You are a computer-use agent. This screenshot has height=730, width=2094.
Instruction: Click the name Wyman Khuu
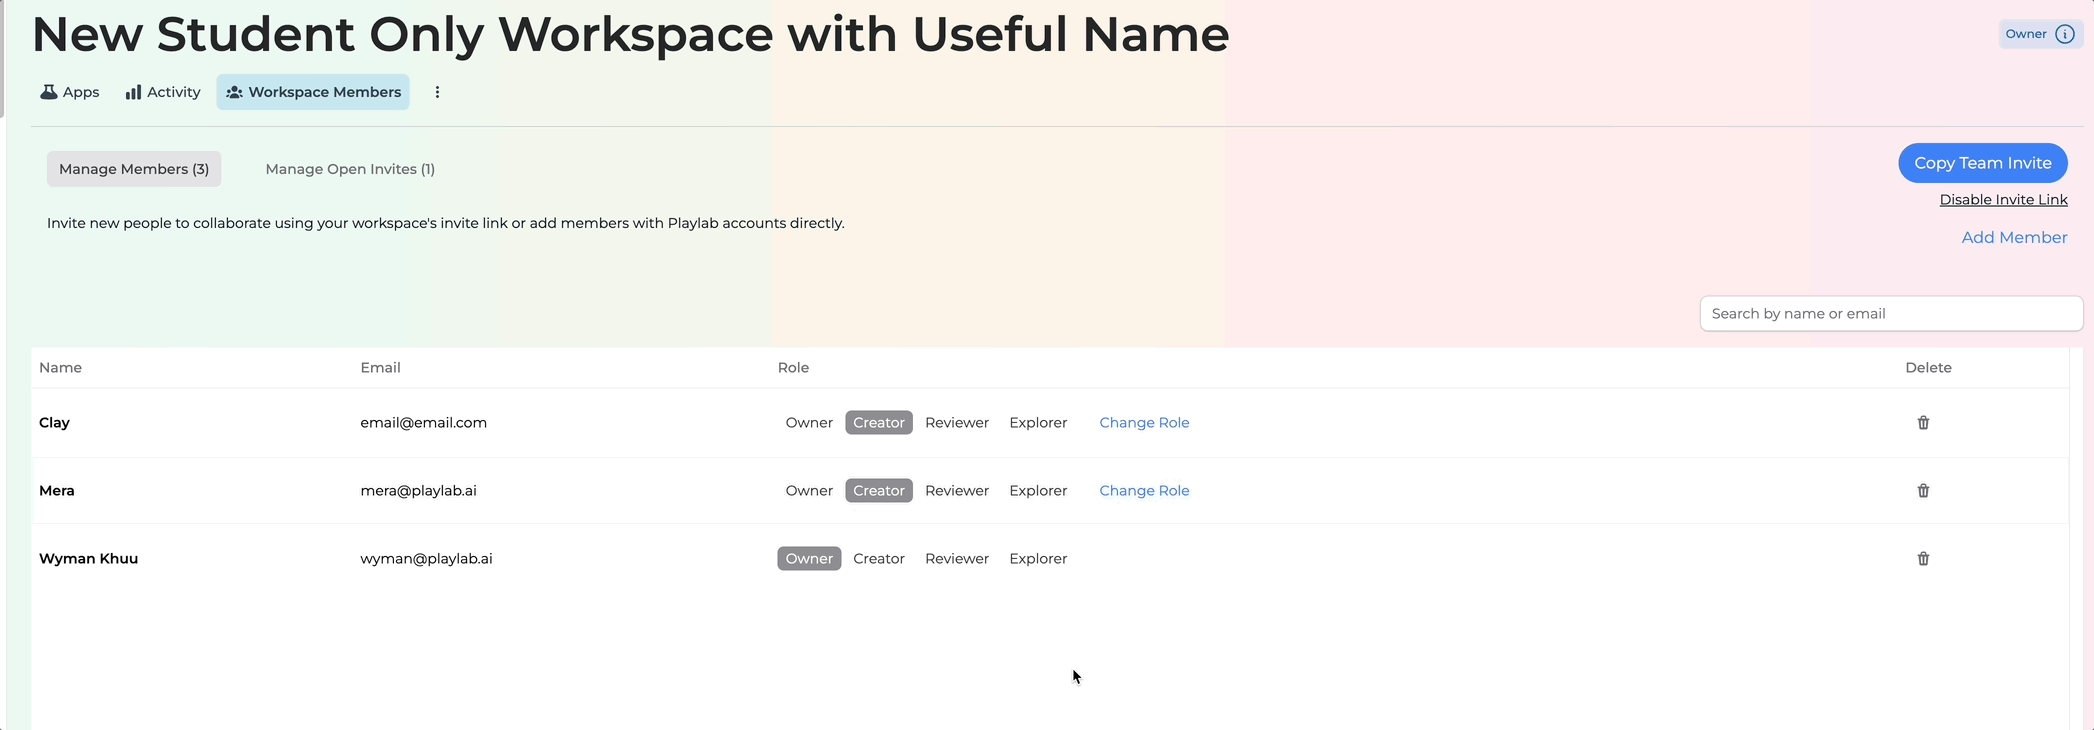(x=88, y=559)
